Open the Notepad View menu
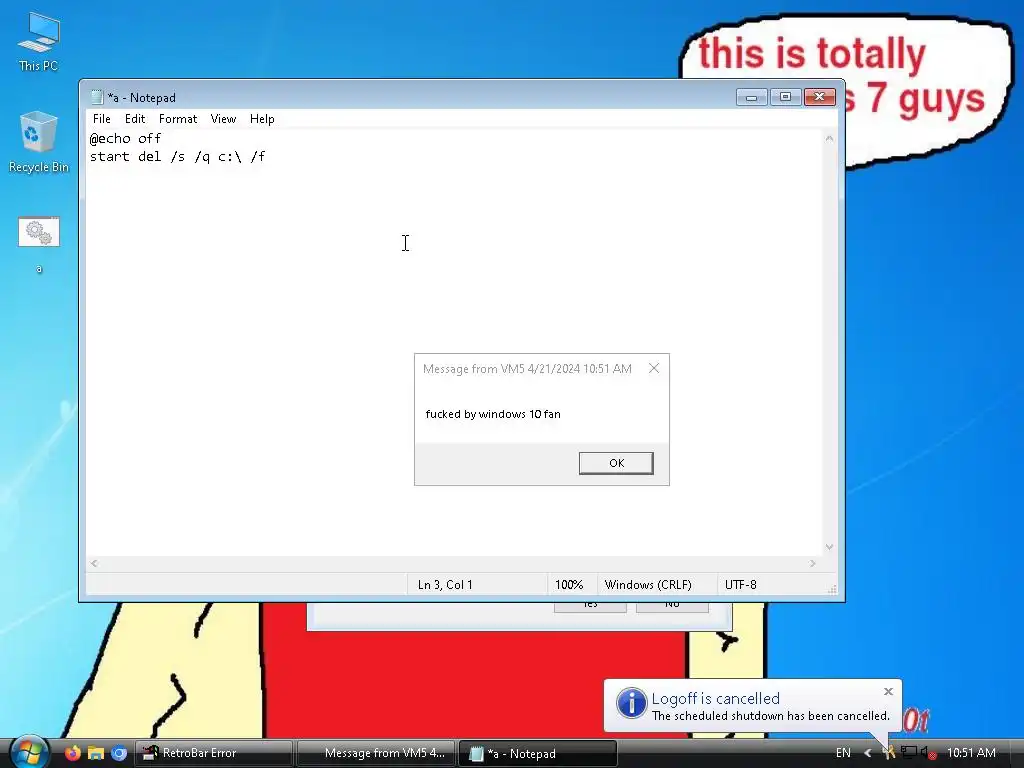The width and height of the screenshot is (1024, 768). click(223, 119)
